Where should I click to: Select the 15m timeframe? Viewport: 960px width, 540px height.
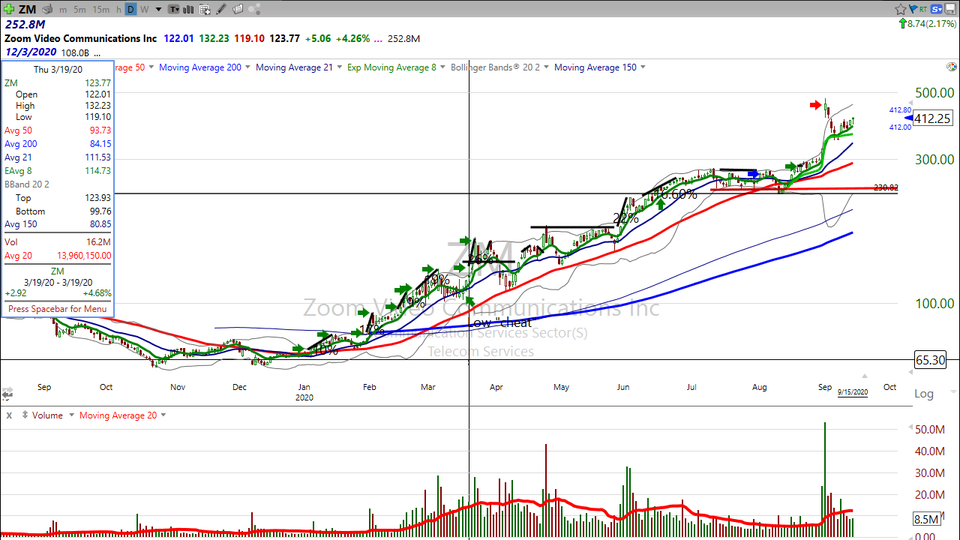[x=102, y=10]
